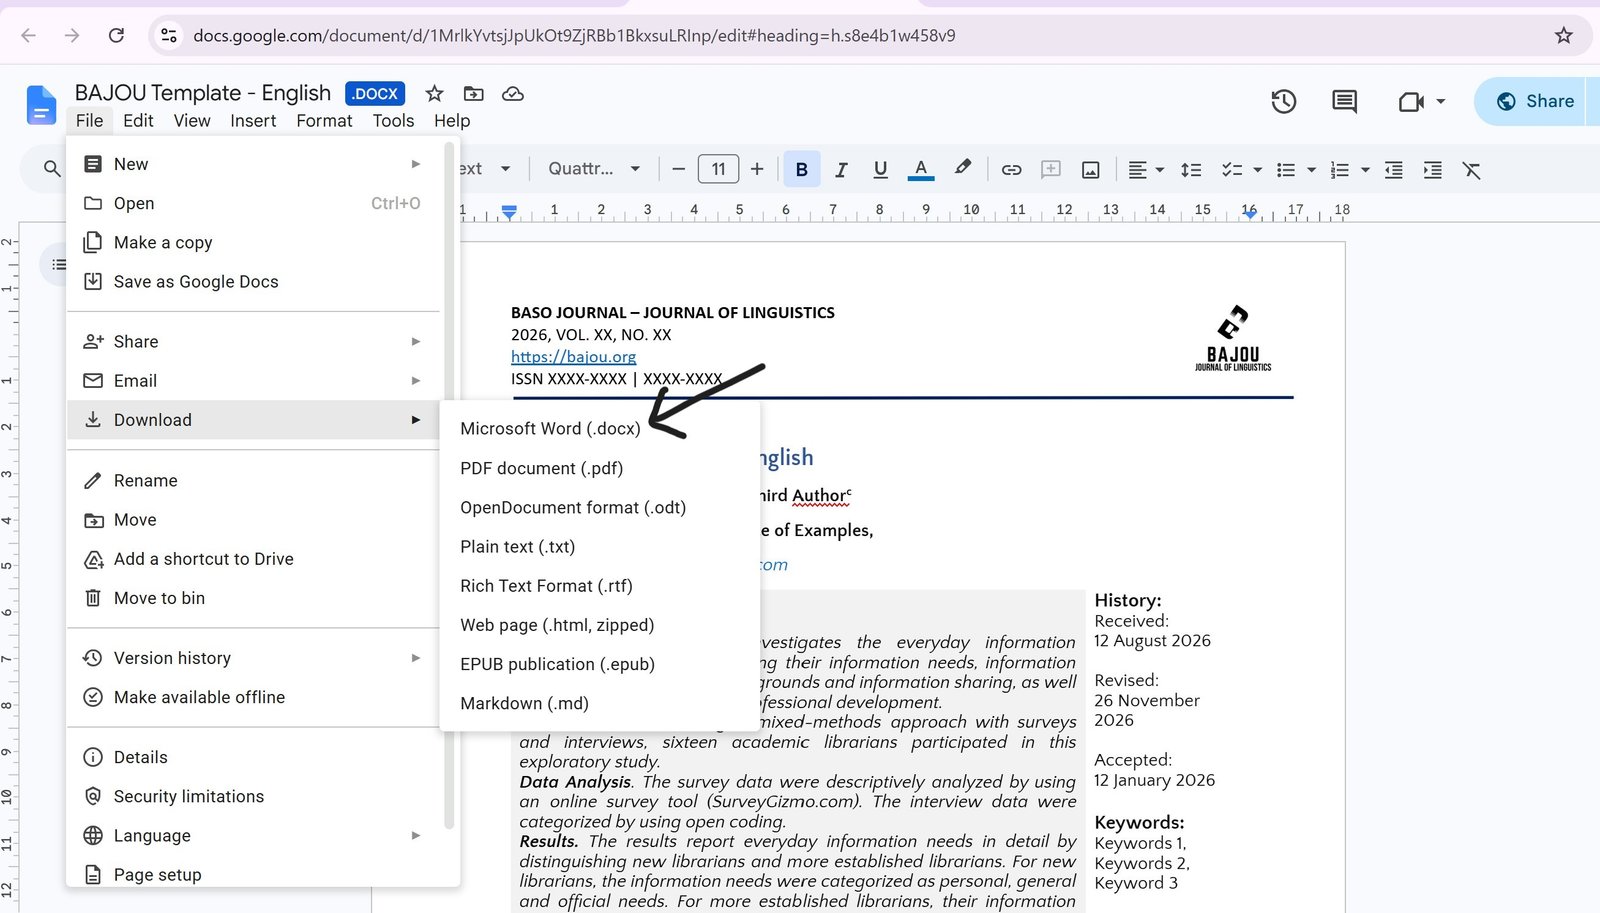This screenshot has width=1600, height=913.
Task: Open the video call options arrow
Action: pos(1441,101)
